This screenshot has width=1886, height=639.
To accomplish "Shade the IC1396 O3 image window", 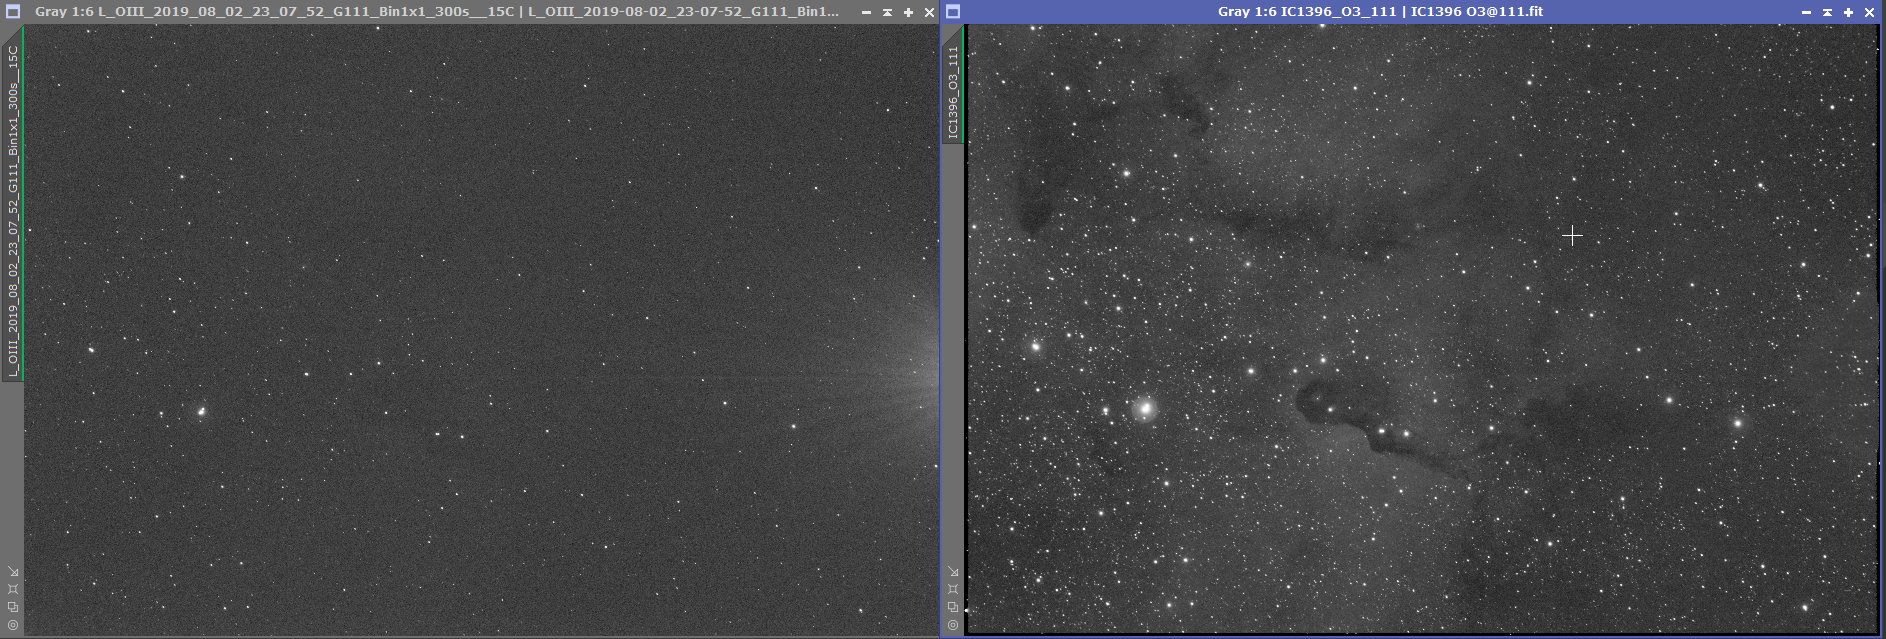I will (x=1827, y=12).
